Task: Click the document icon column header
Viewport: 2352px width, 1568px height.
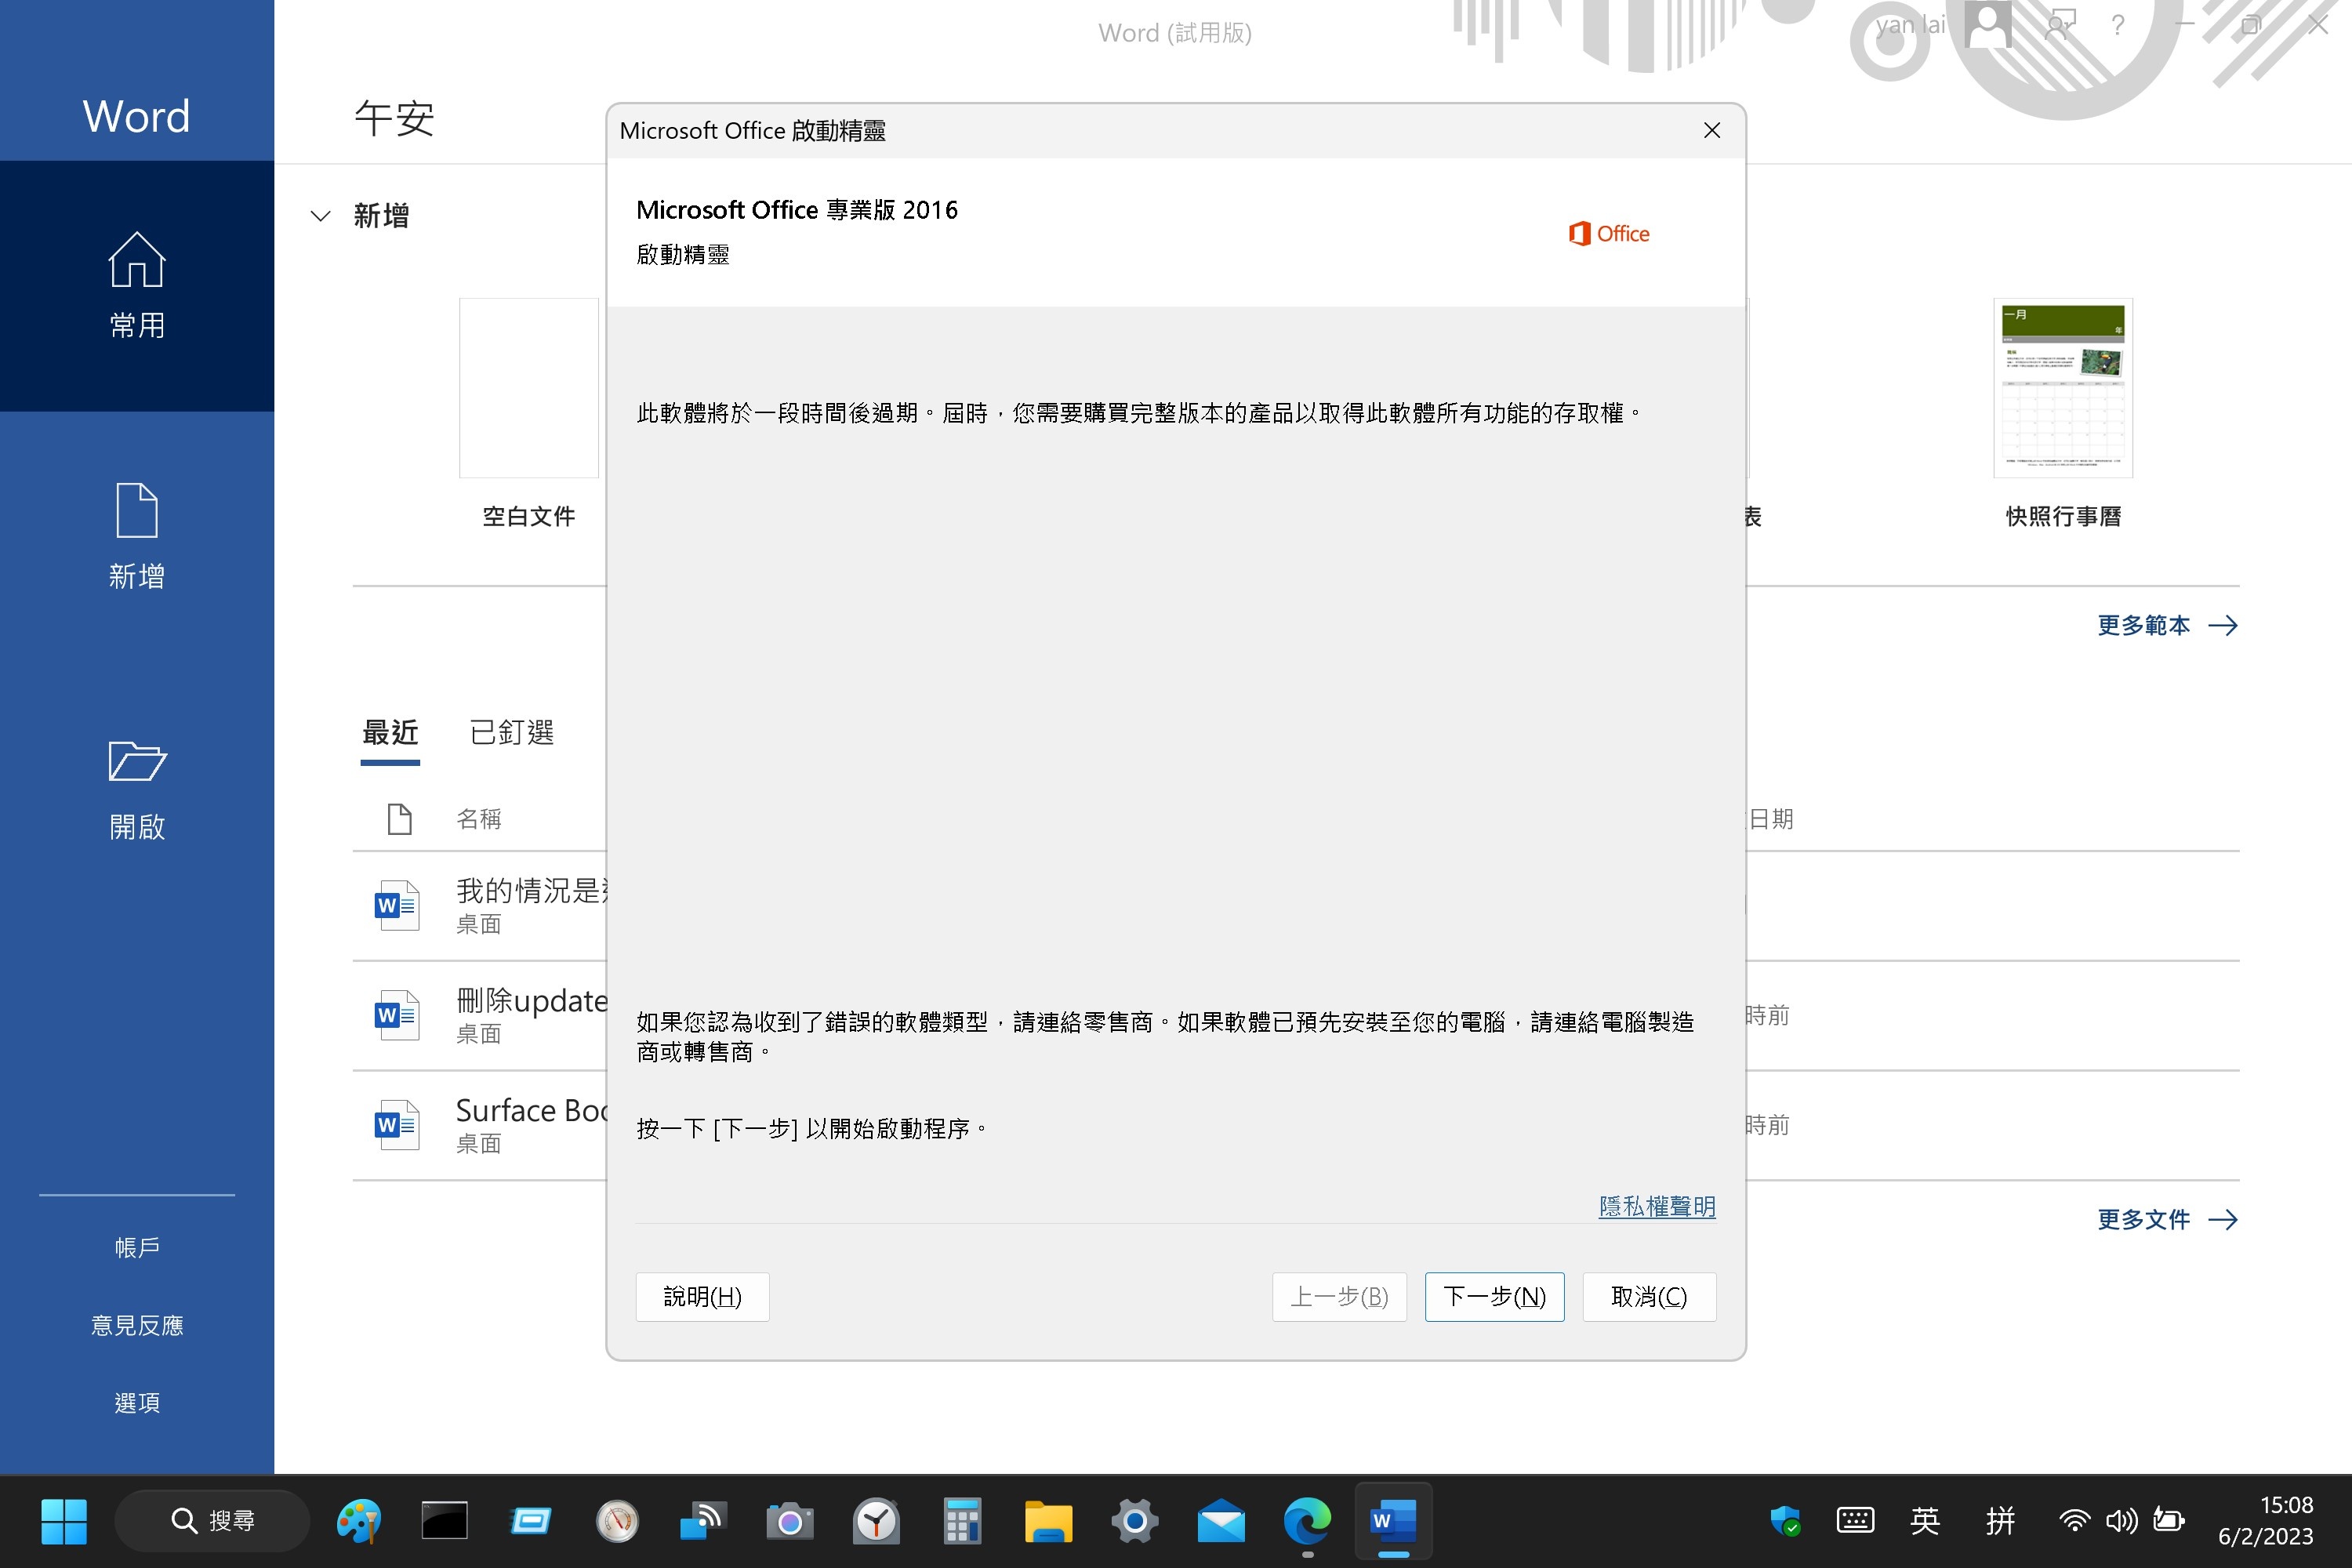Action: [399, 819]
